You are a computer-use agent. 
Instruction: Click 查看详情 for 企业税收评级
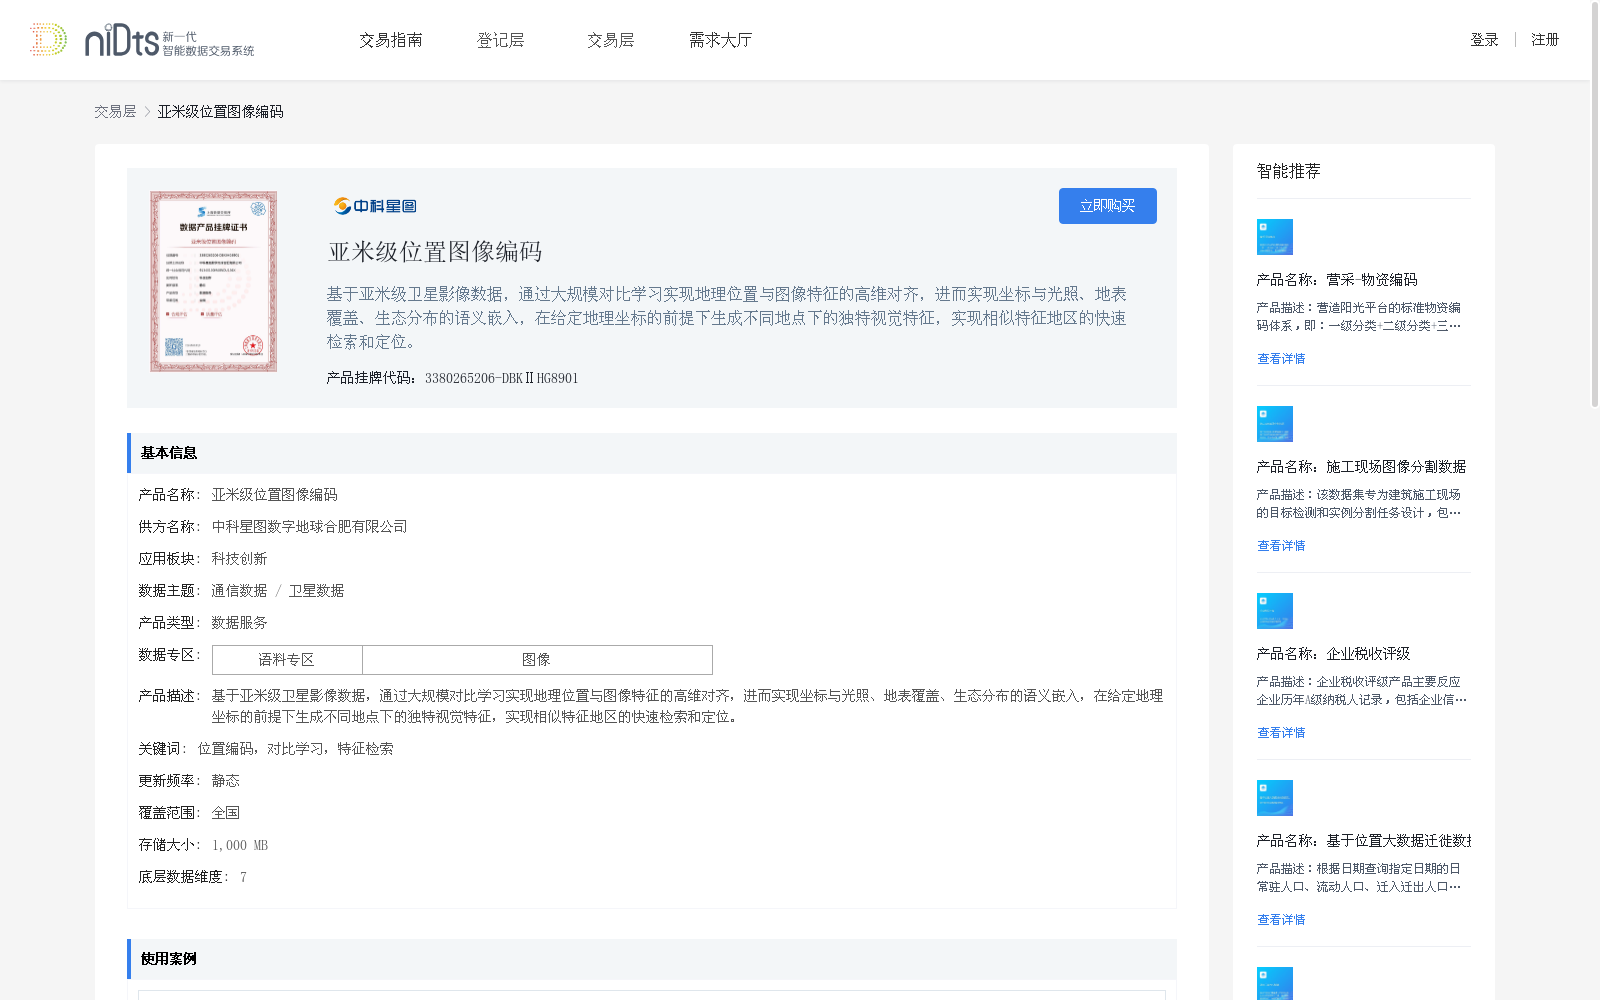(1281, 733)
